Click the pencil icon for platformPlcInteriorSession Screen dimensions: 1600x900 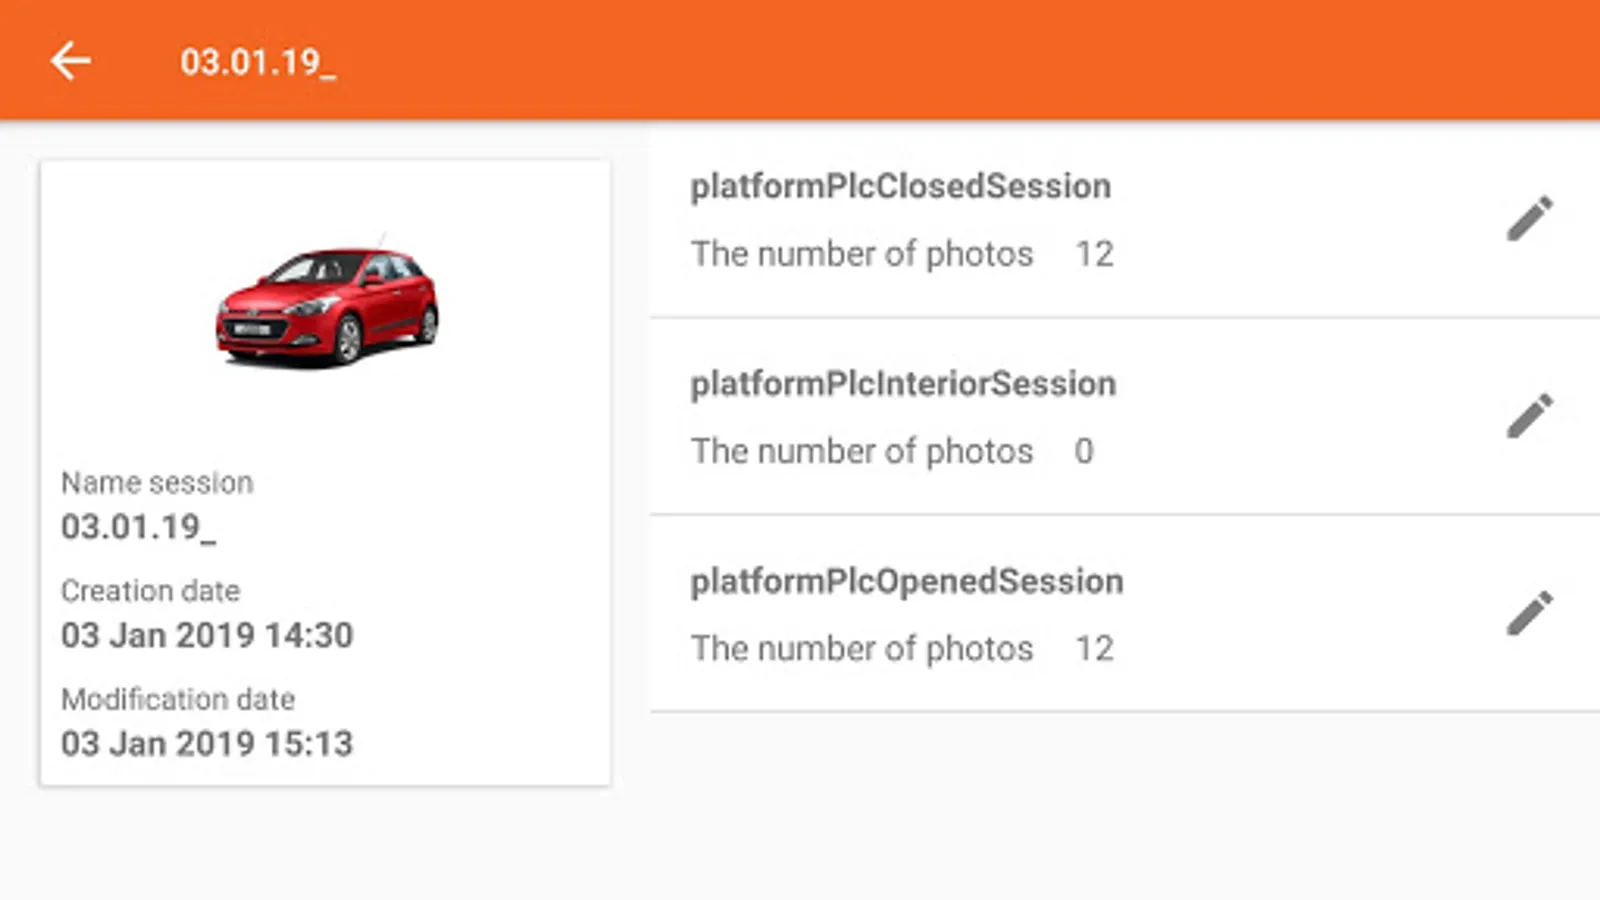coord(1530,416)
